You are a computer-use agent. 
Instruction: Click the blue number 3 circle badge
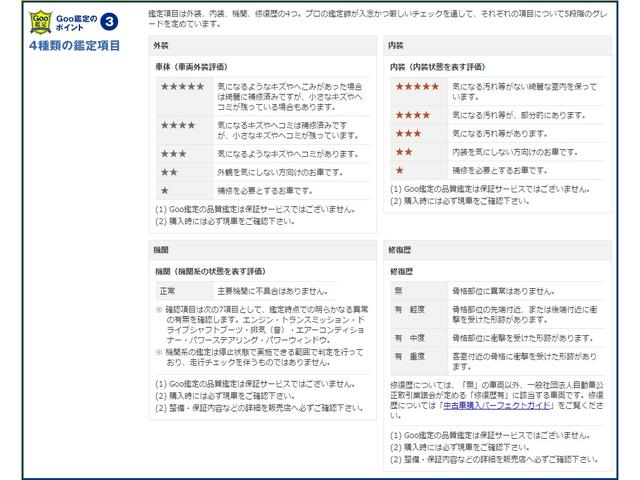(x=109, y=20)
